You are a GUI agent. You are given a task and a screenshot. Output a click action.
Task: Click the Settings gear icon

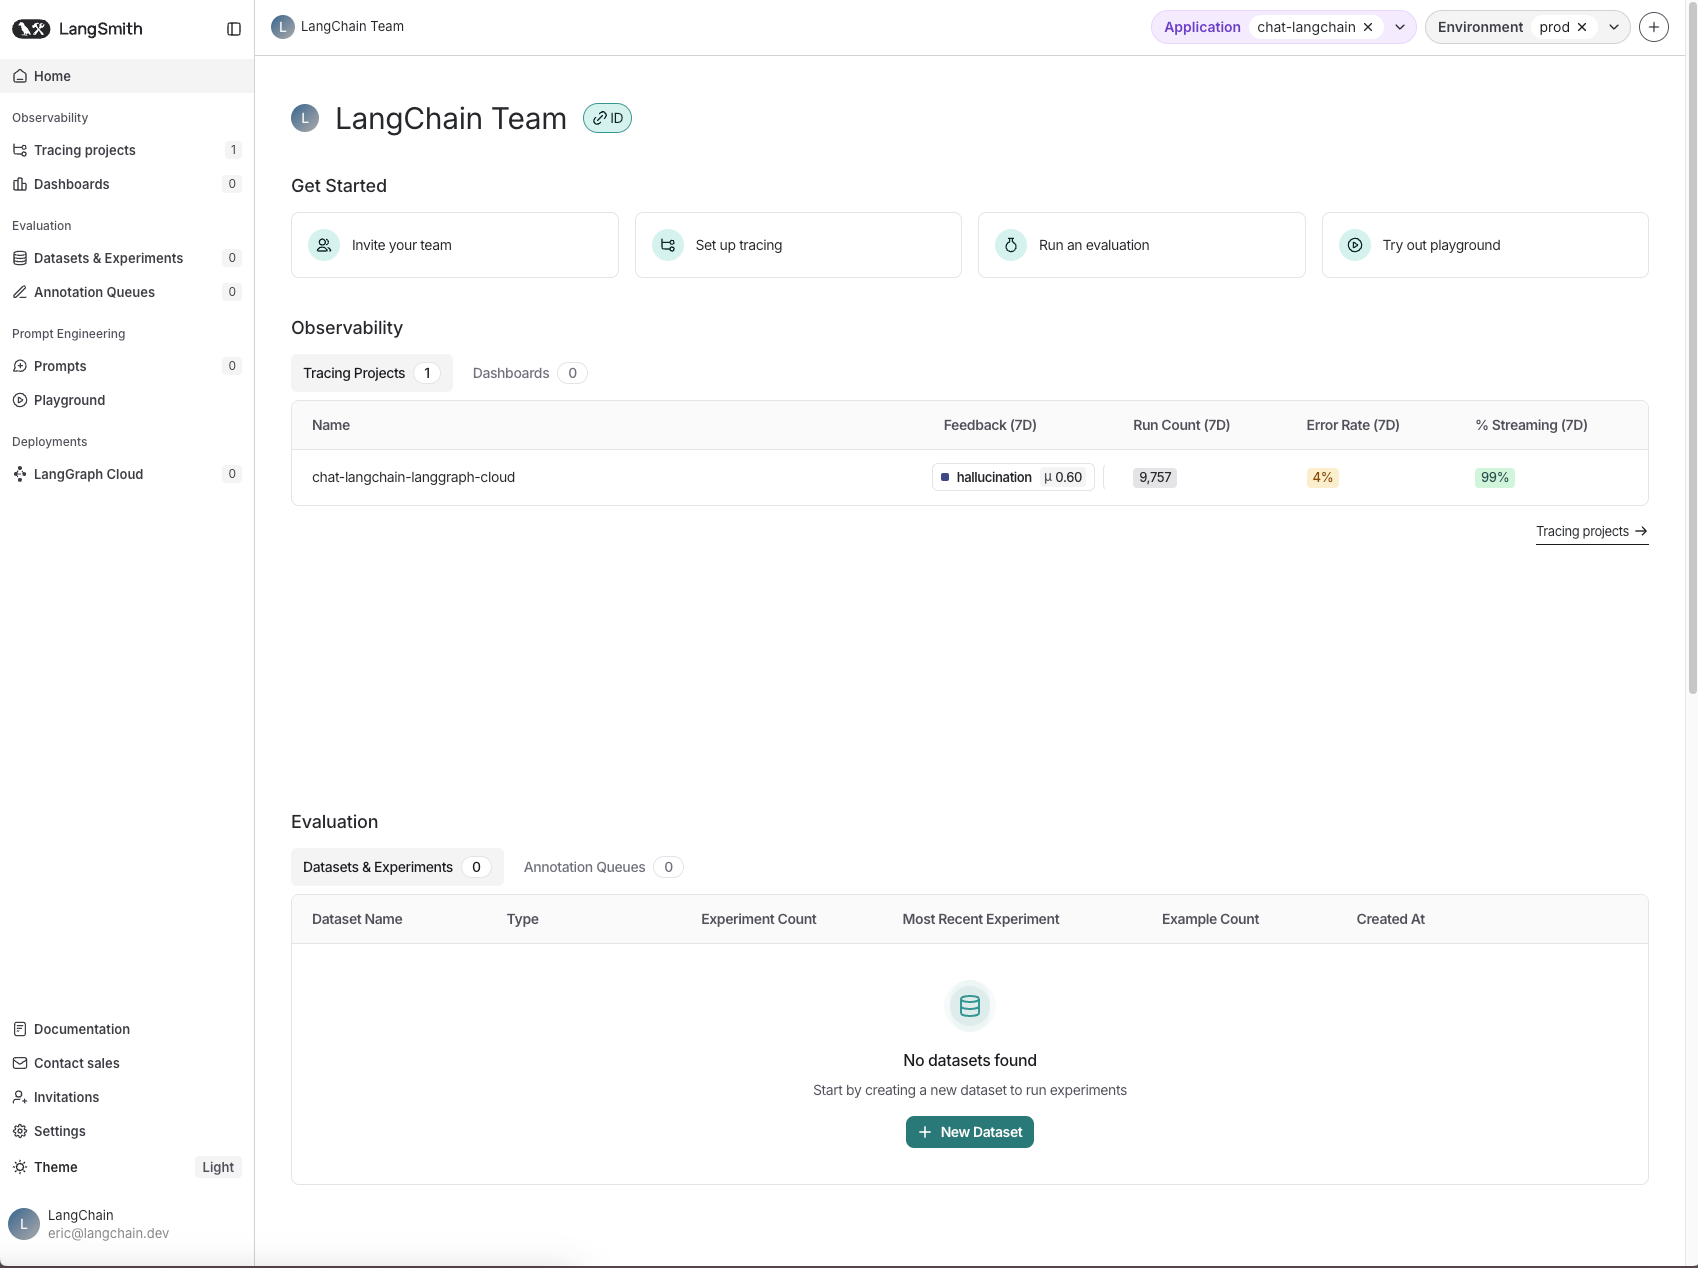coord(20,1131)
